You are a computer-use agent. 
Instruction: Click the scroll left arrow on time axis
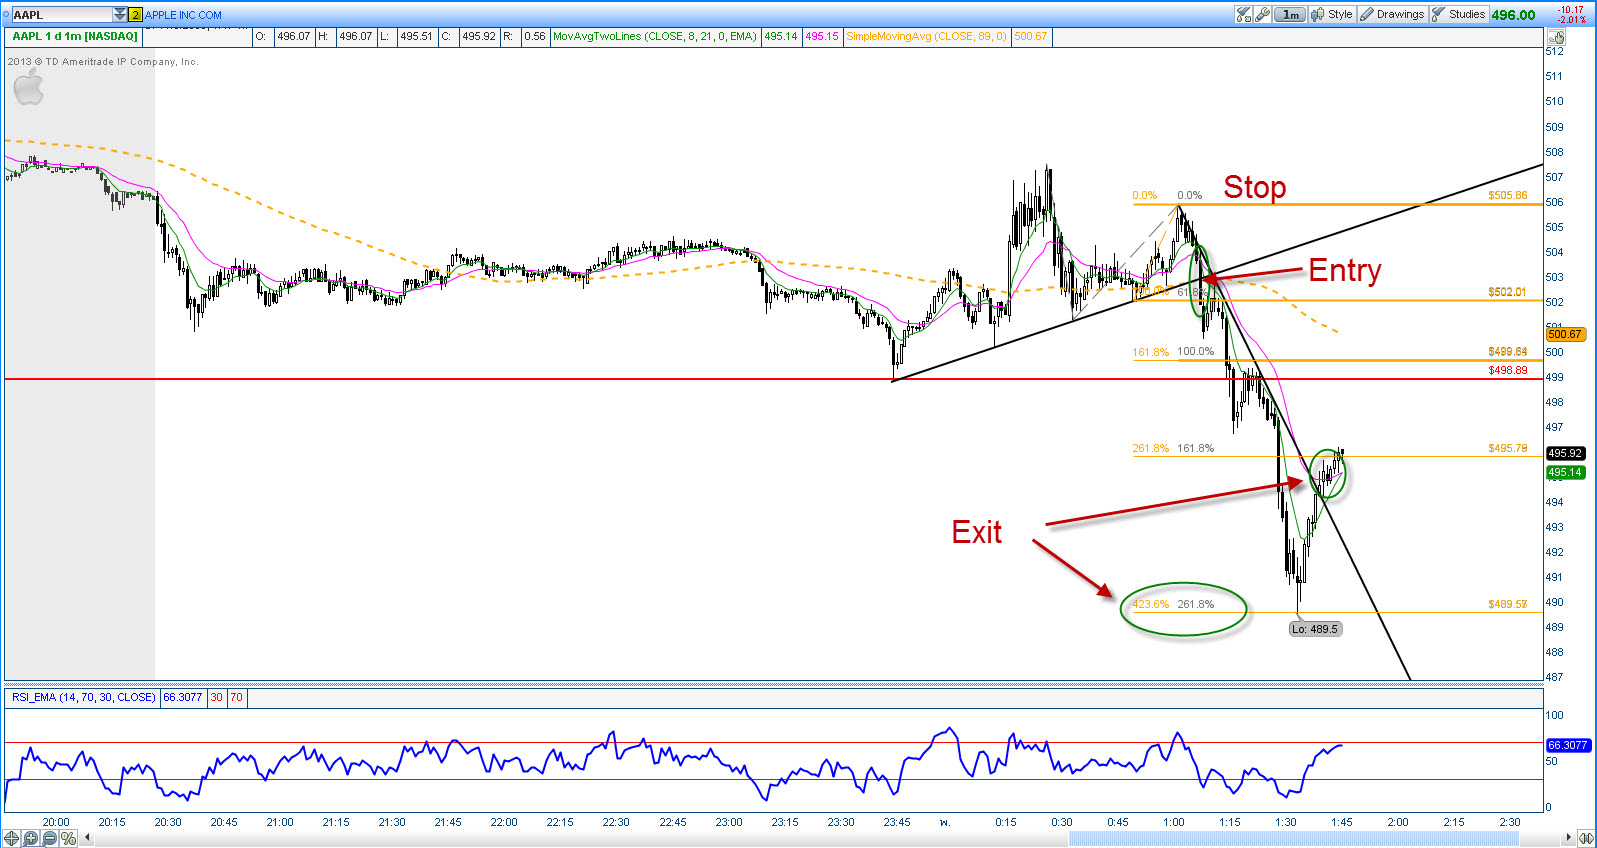[88, 838]
